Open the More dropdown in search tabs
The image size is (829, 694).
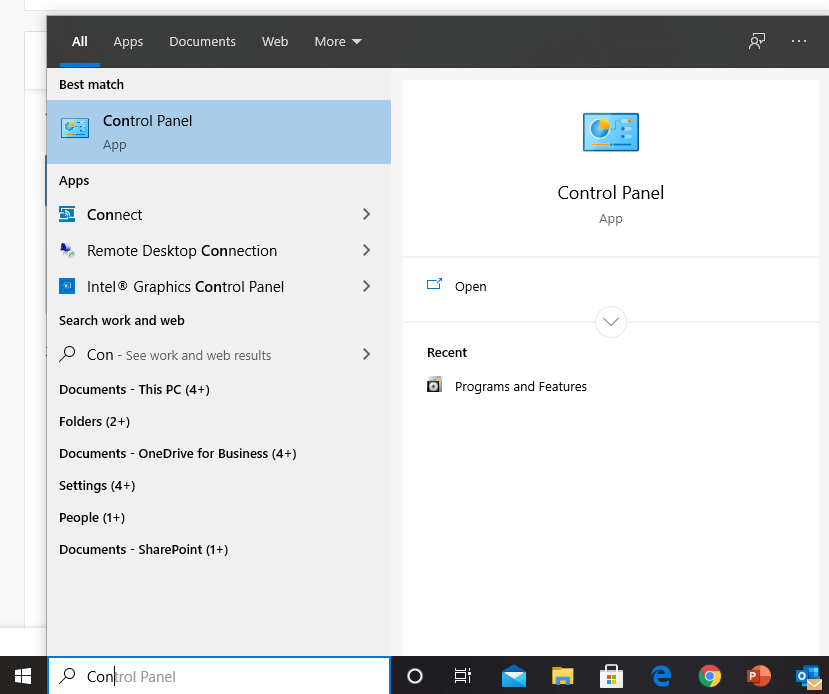(338, 41)
